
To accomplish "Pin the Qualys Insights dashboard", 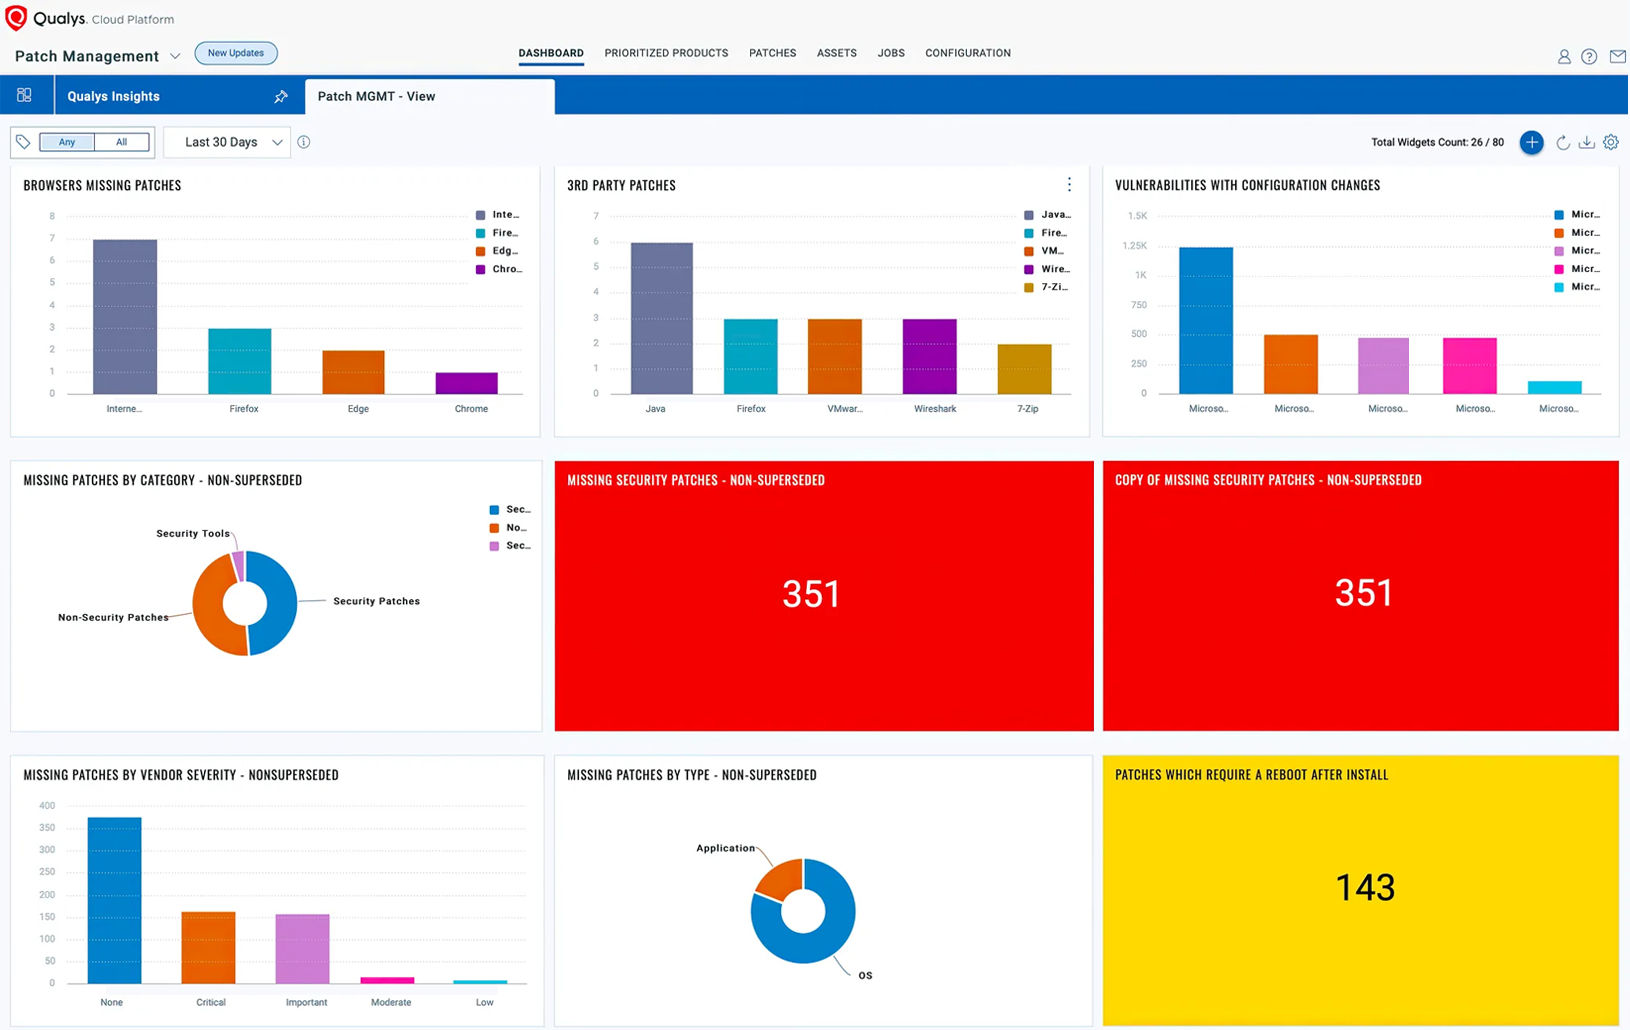I will (x=281, y=97).
